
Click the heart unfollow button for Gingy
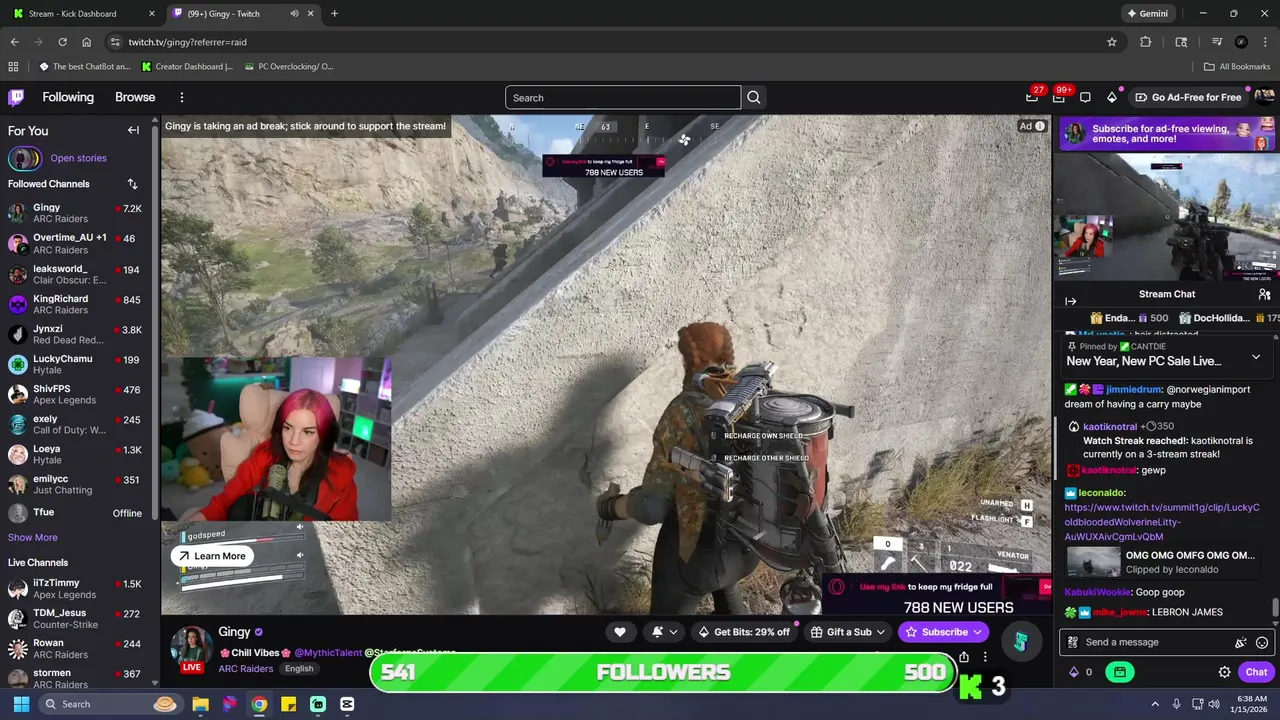coord(620,632)
